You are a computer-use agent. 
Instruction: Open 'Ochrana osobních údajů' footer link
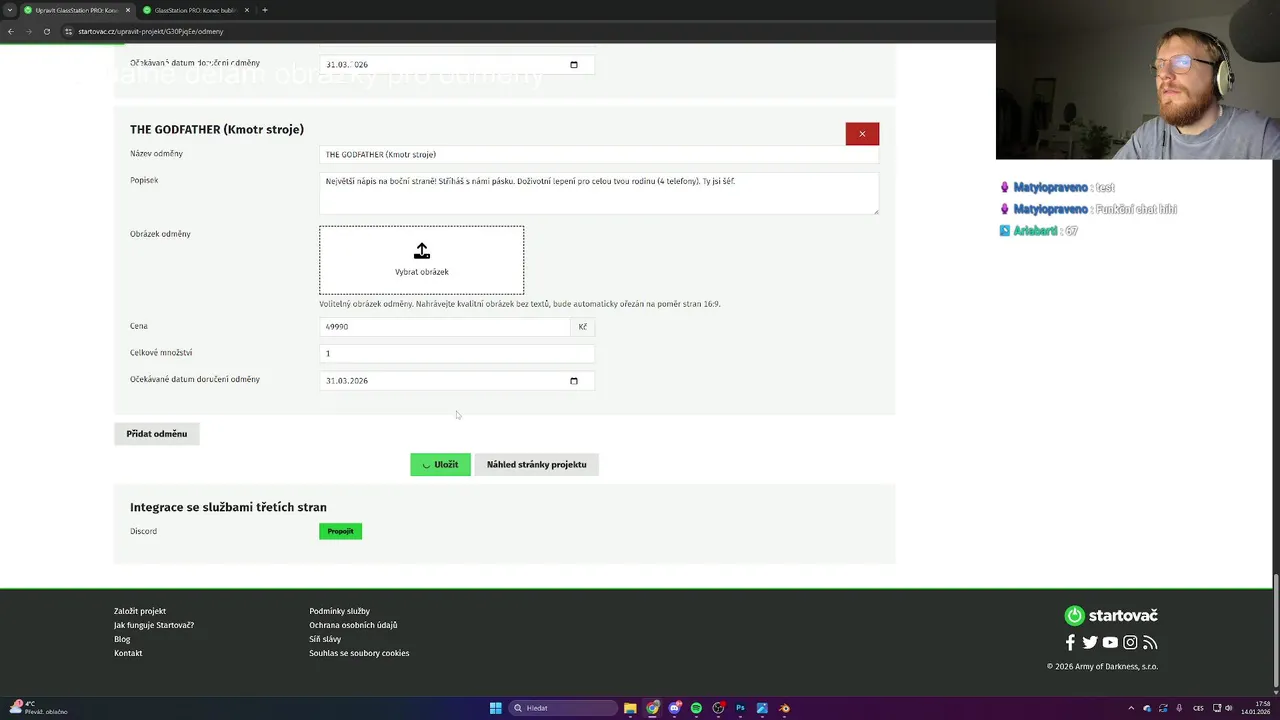click(353, 625)
